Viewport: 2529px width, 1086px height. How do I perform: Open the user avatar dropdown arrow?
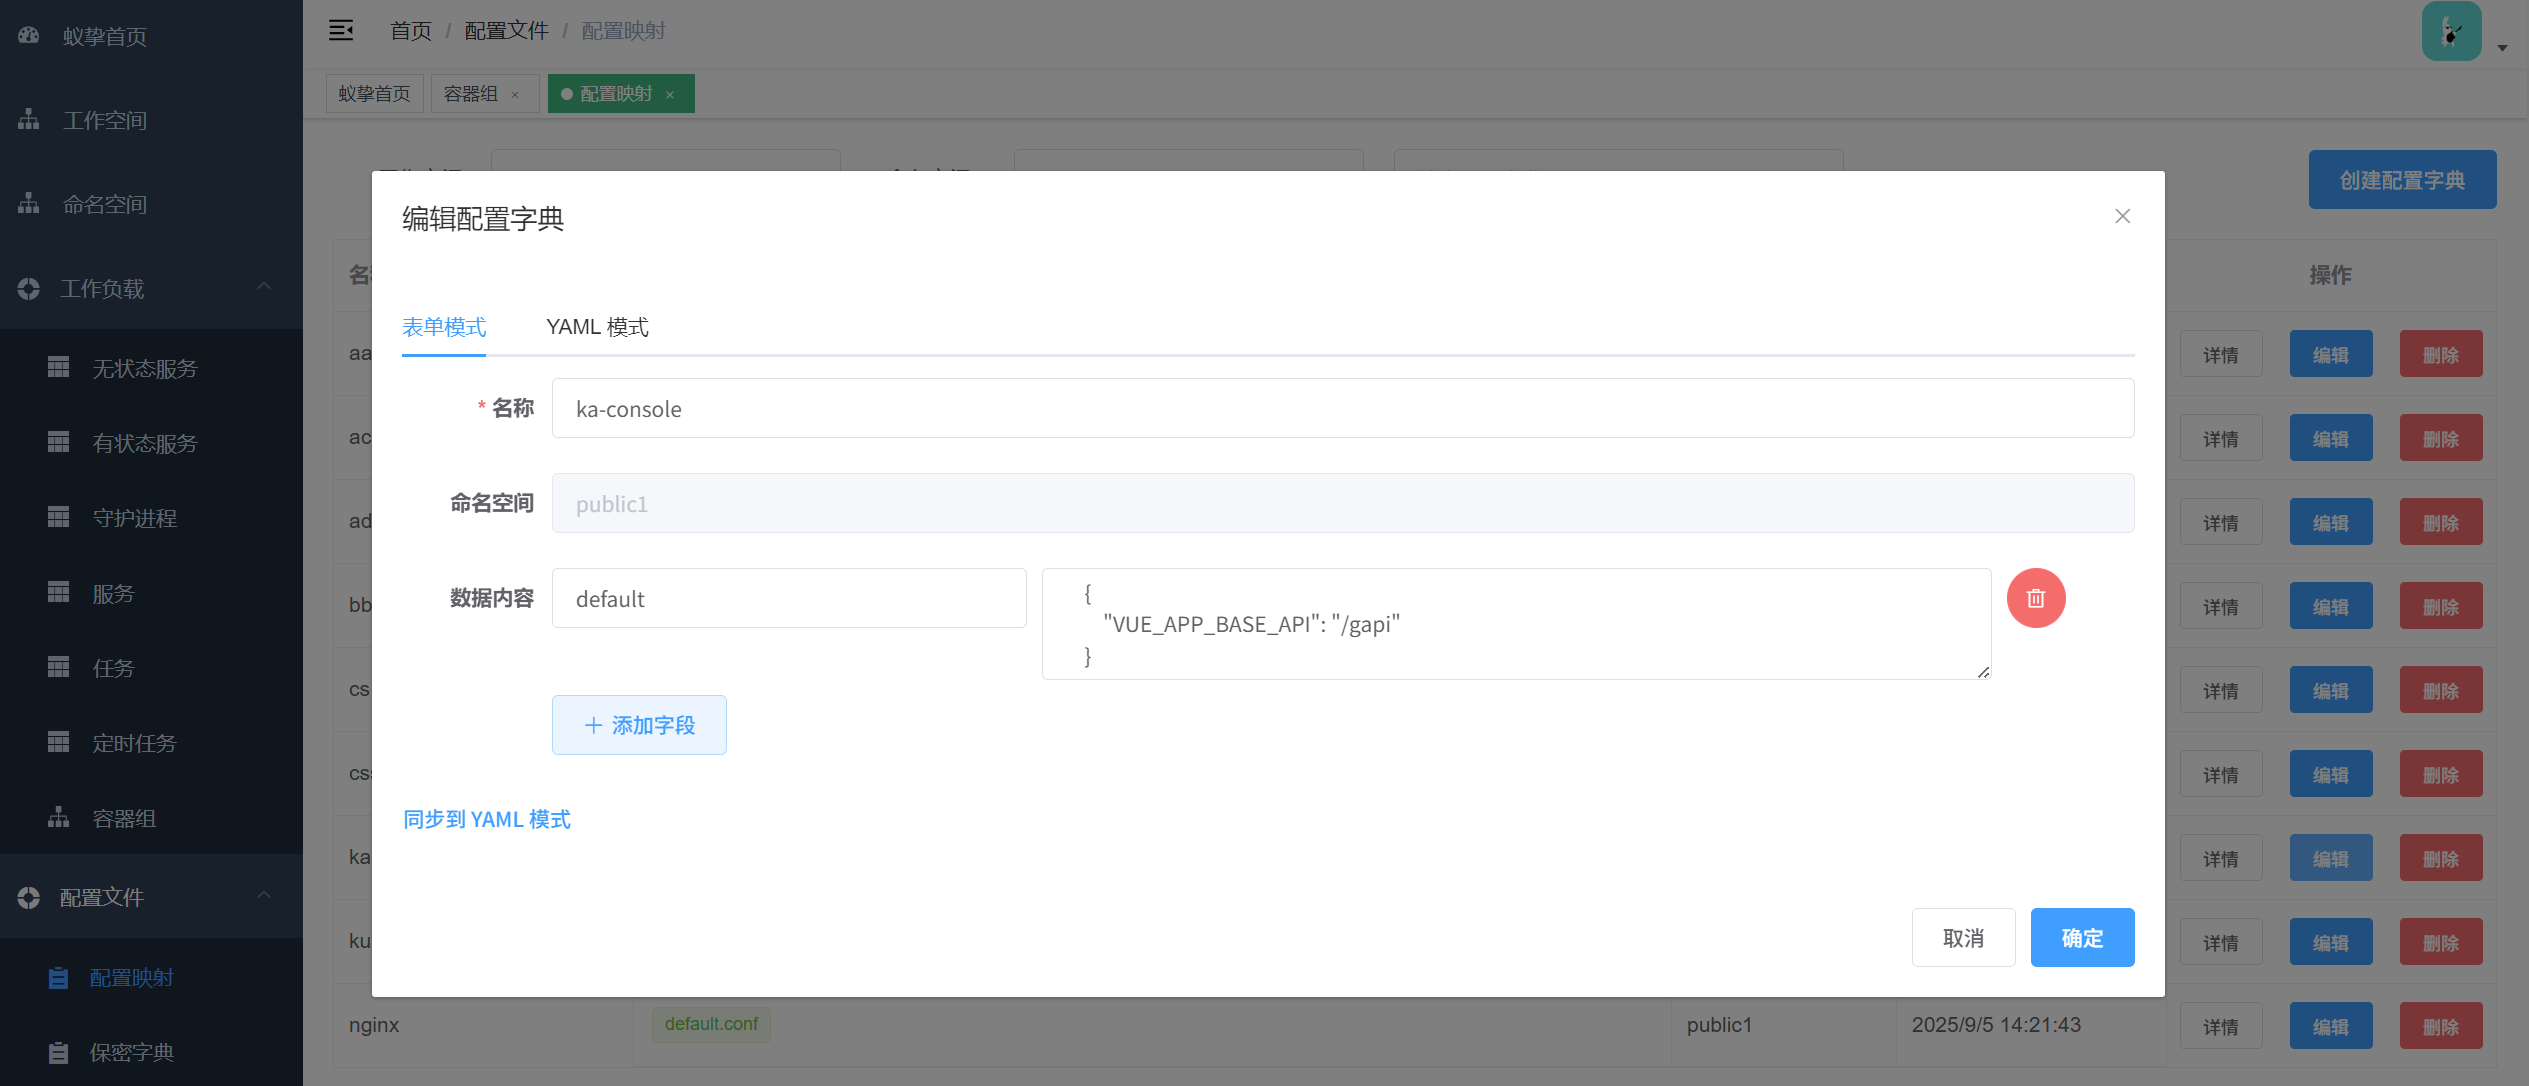2502,47
